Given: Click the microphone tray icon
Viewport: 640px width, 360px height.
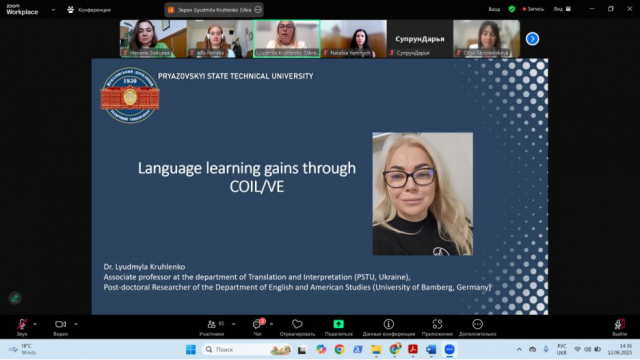Looking at the screenshot, I should pos(546,349).
